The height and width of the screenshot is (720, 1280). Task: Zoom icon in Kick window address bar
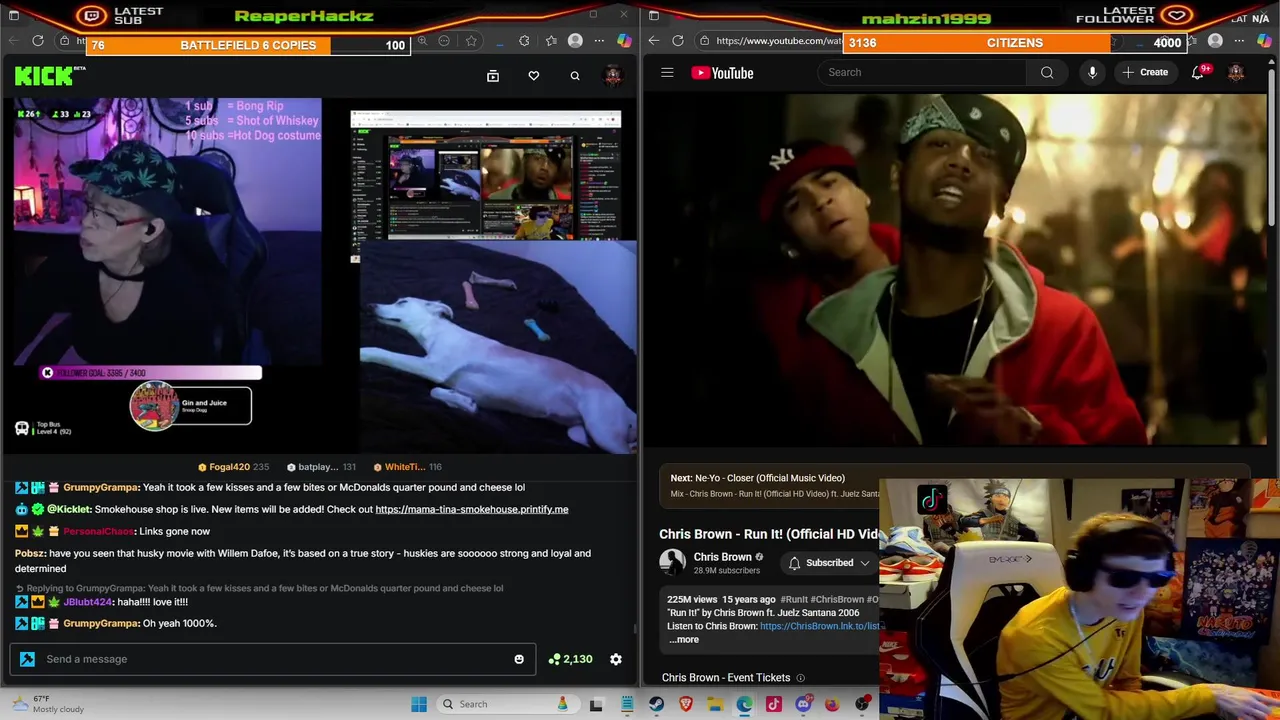pyautogui.click(x=422, y=41)
